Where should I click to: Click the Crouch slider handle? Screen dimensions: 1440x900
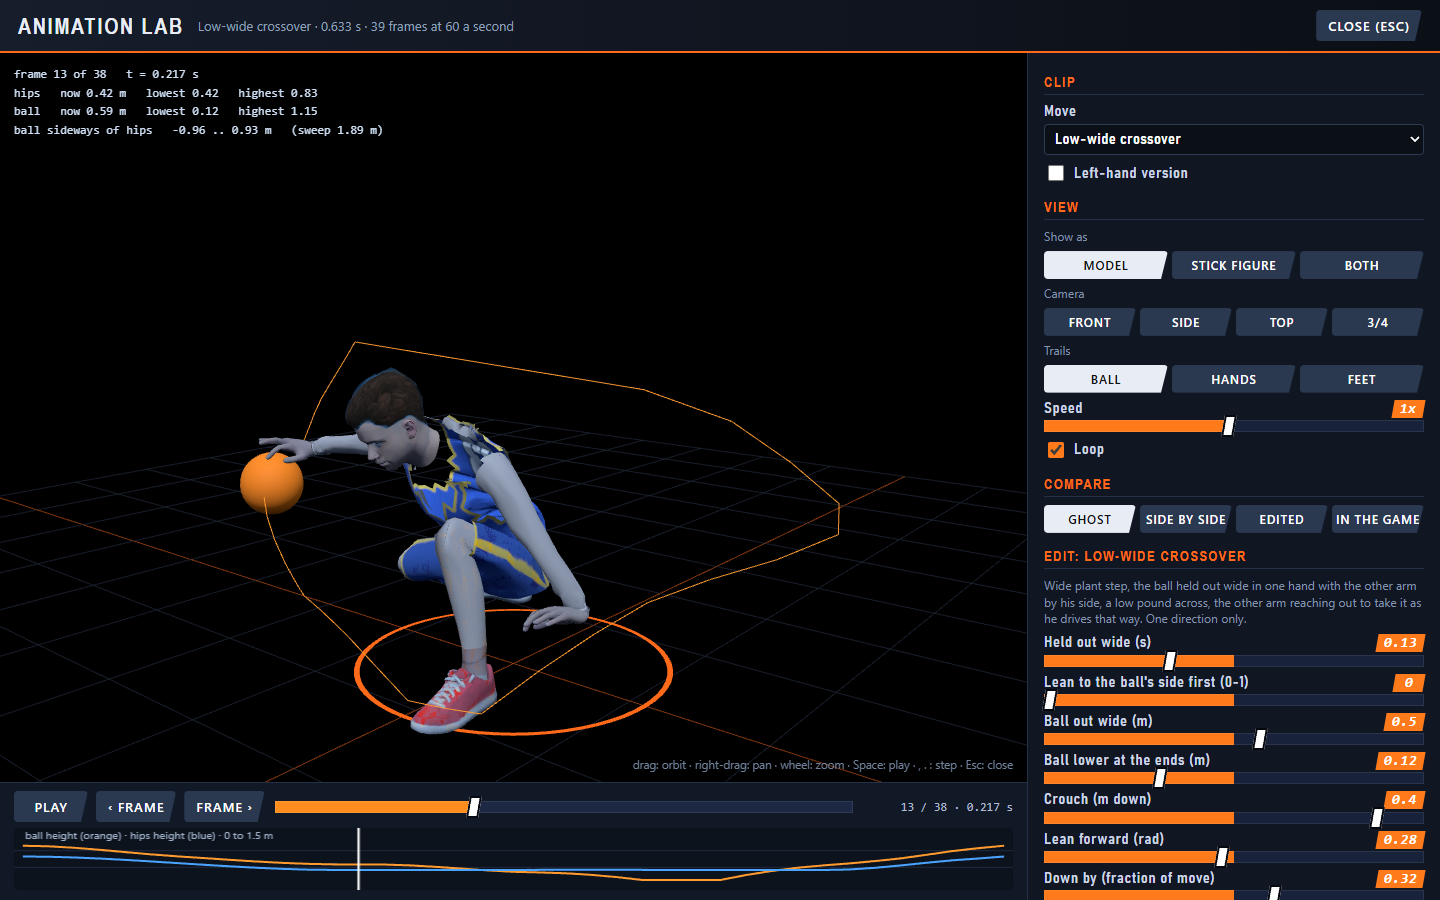click(x=1377, y=818)
